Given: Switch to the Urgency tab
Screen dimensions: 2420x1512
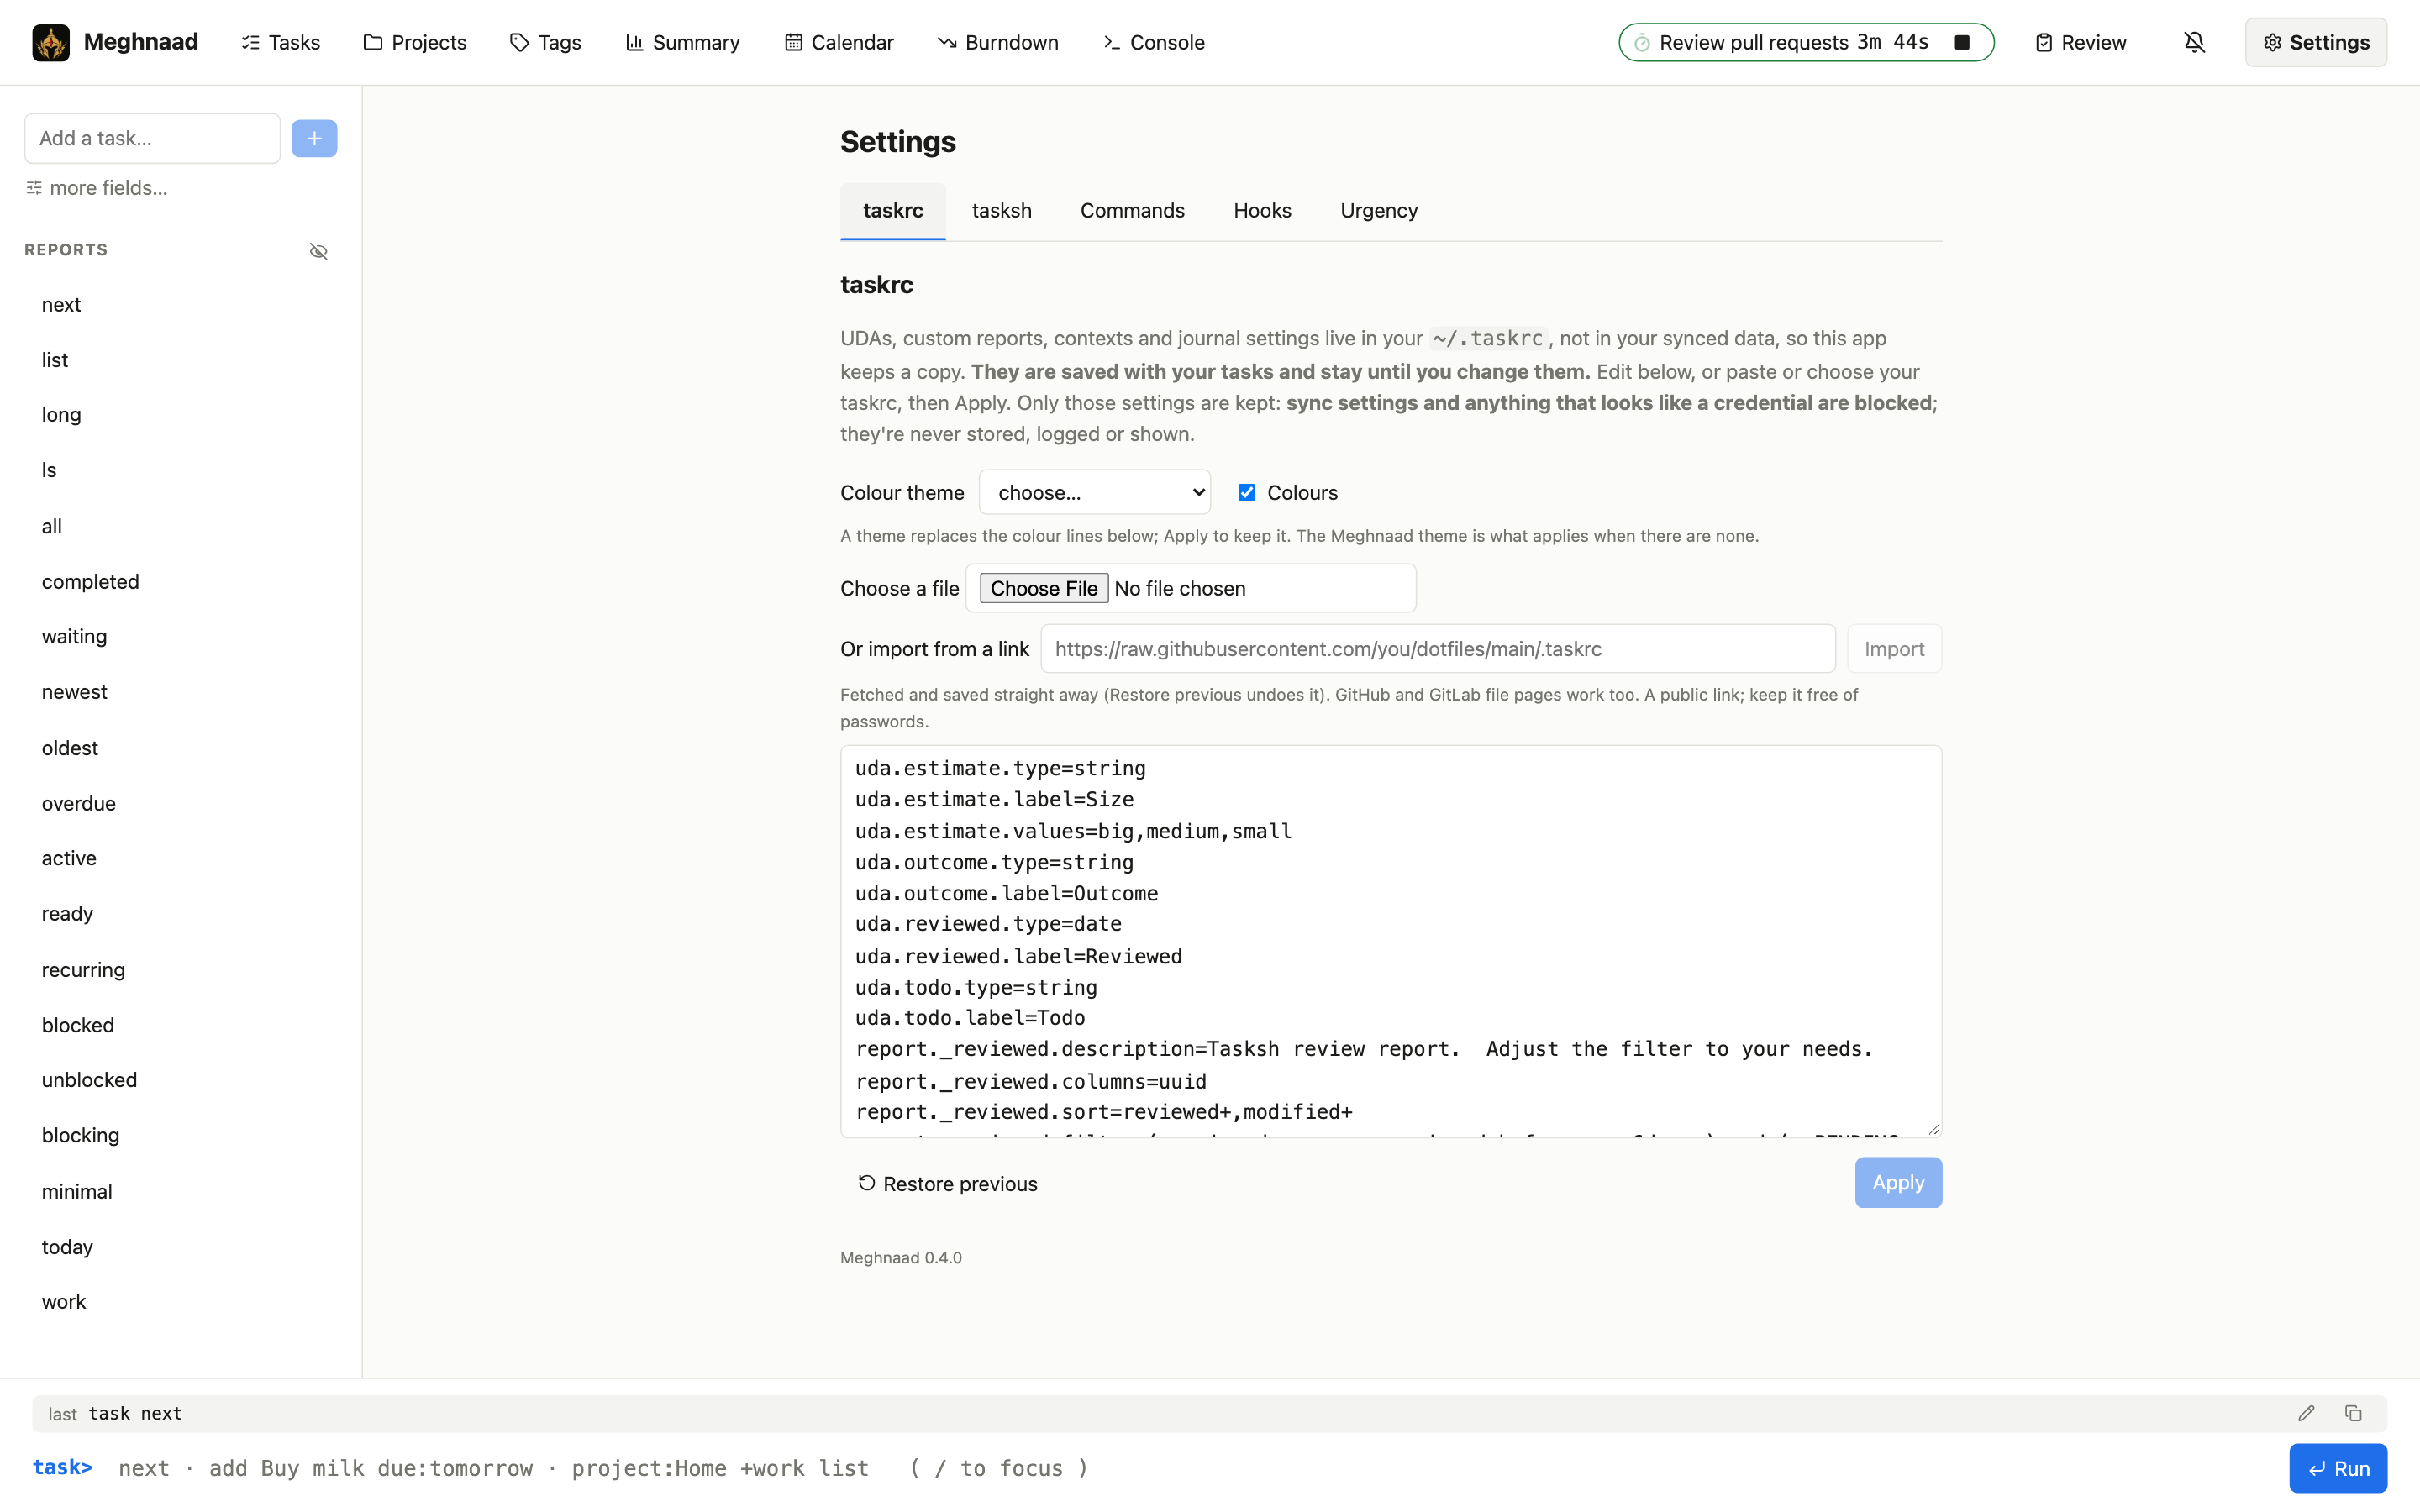Looking at the screenshot, I should [x=1378, y=211].
